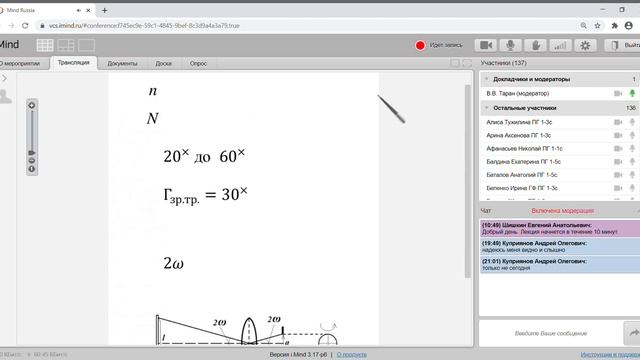Switch to the Трансляция tab
The image size is (640, 360).
tap(73, 63)
